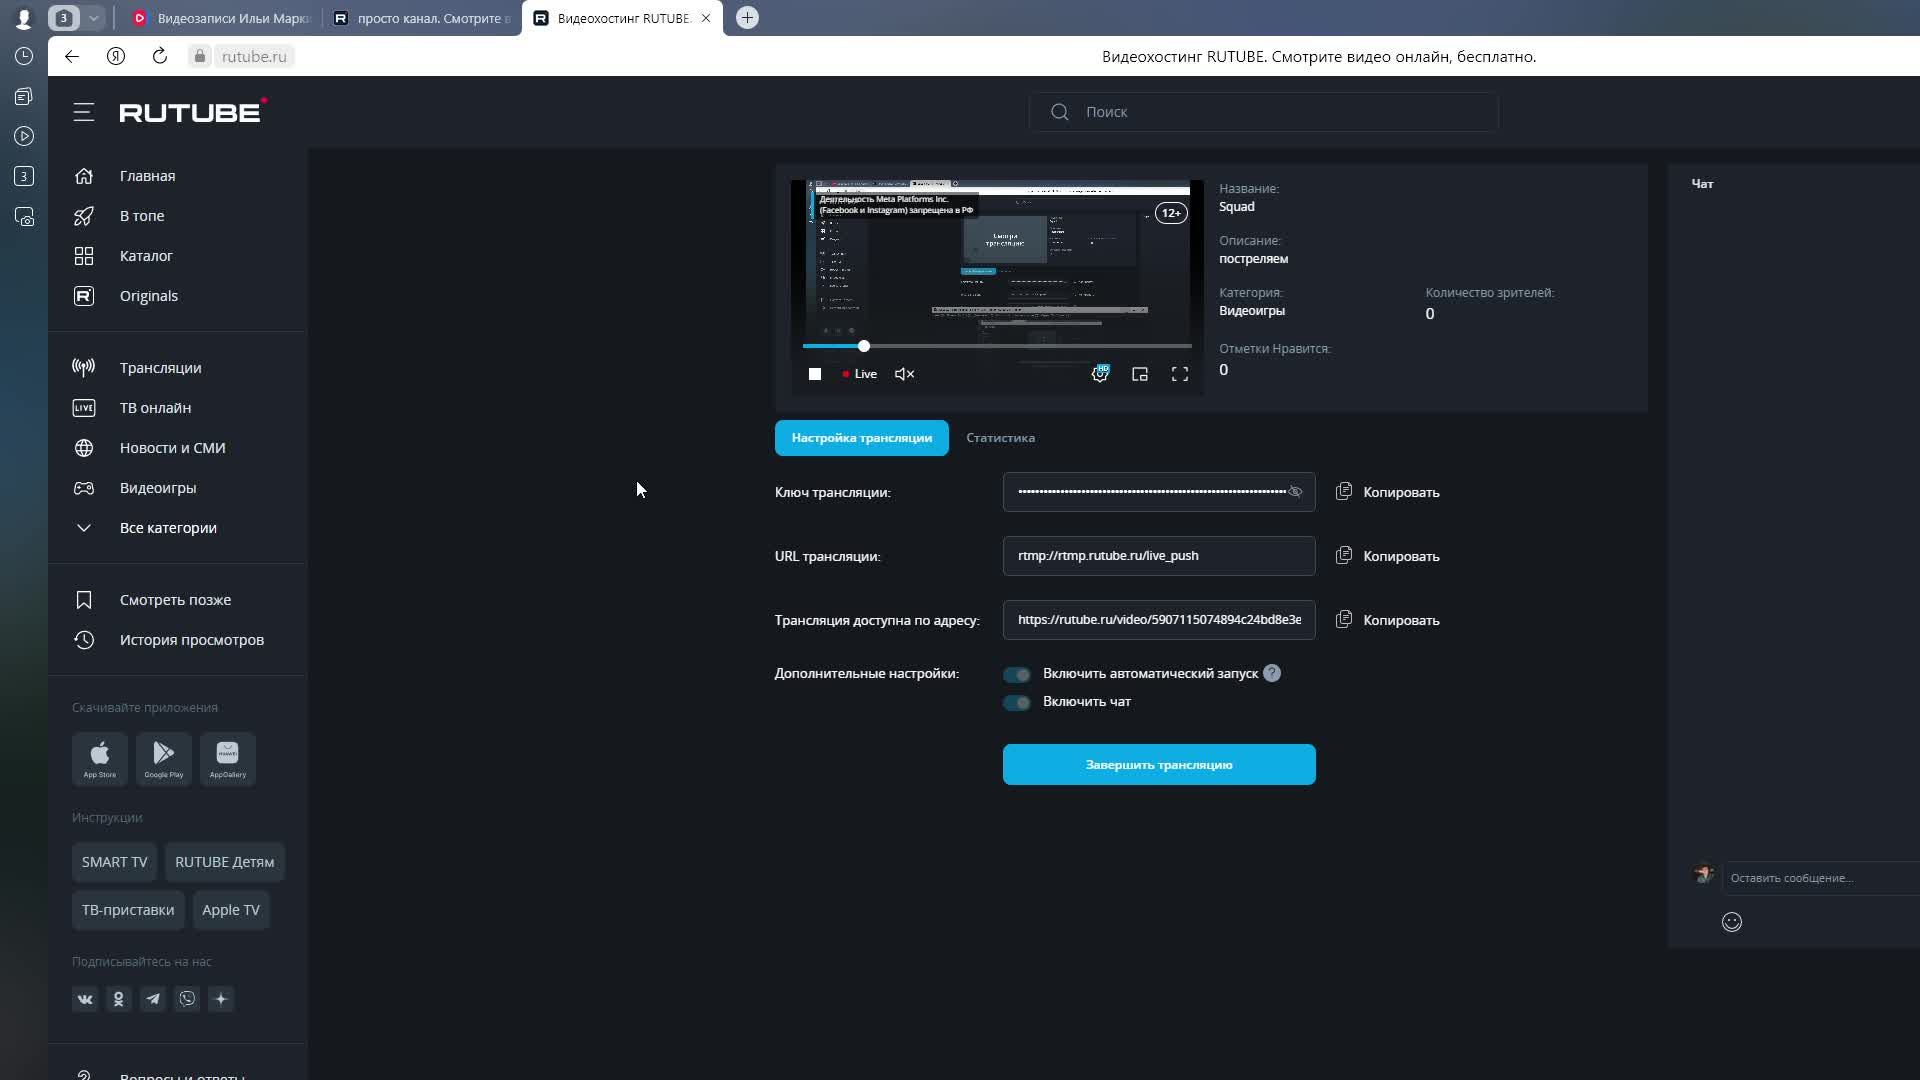Screen dimensions: 1920x1080
Task: Unmute the video player sound
Action: click(x=904, y=374)
